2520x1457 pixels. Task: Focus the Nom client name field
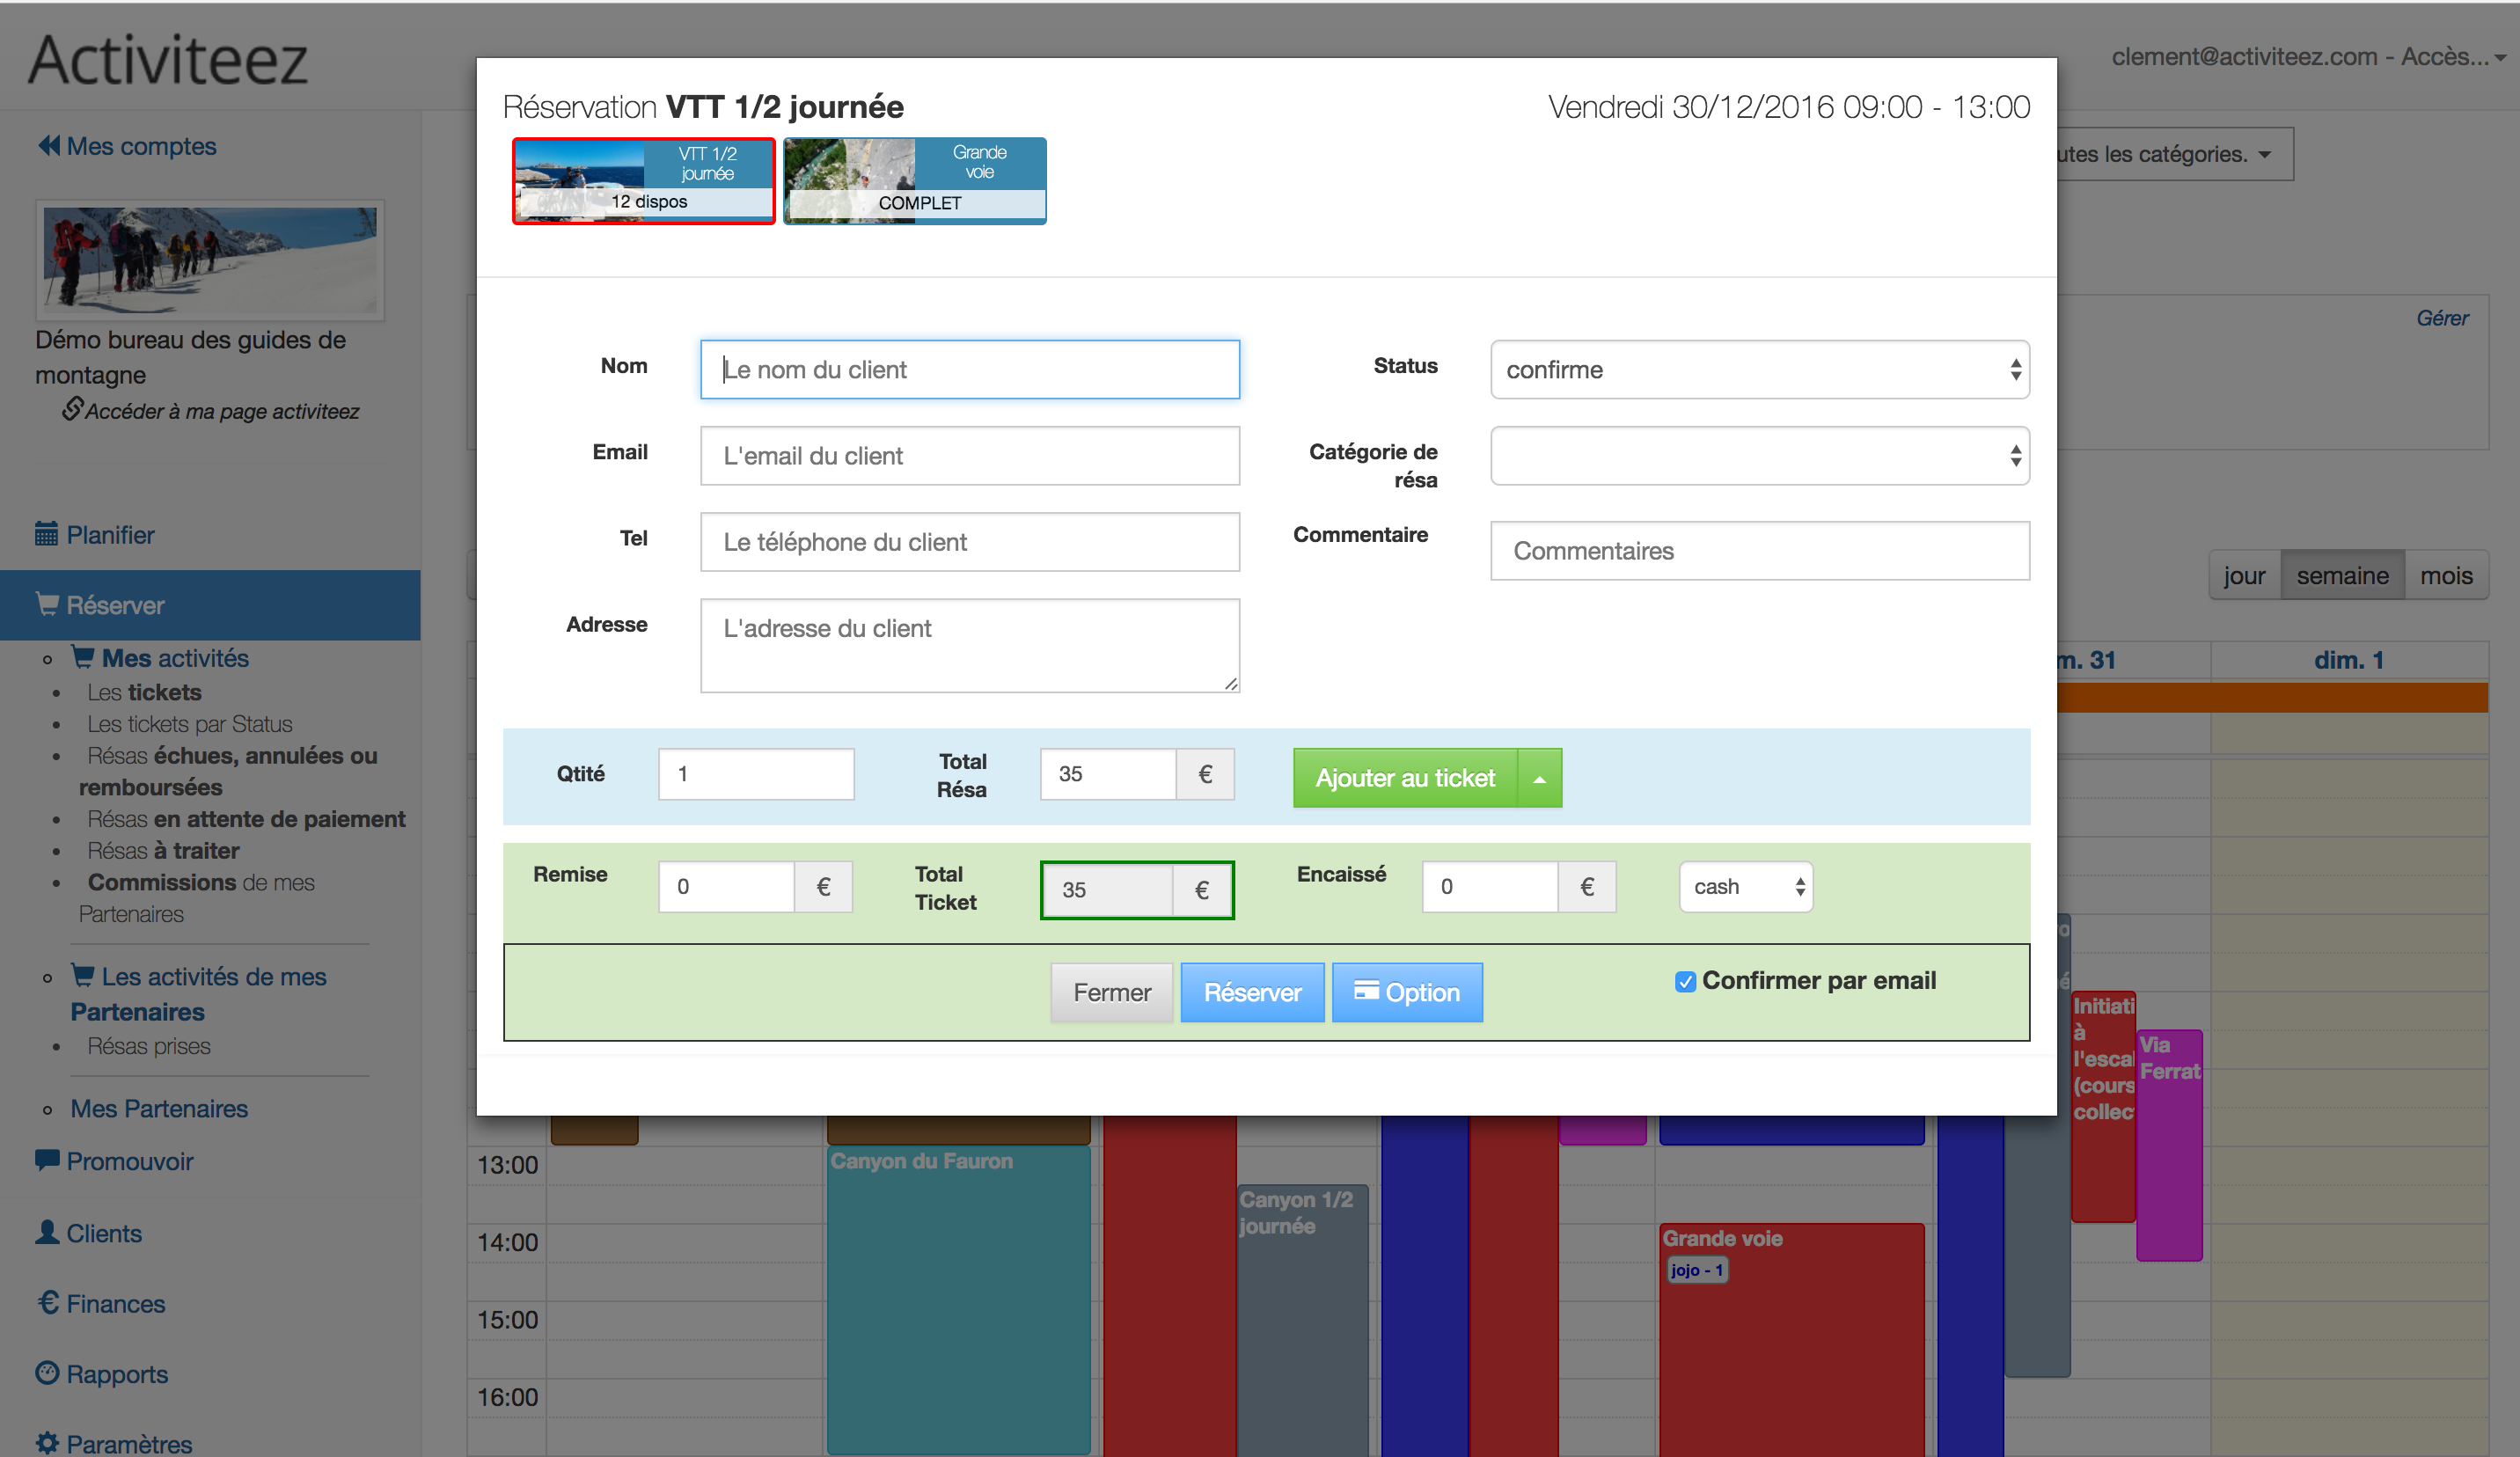[x=970, y=370]
